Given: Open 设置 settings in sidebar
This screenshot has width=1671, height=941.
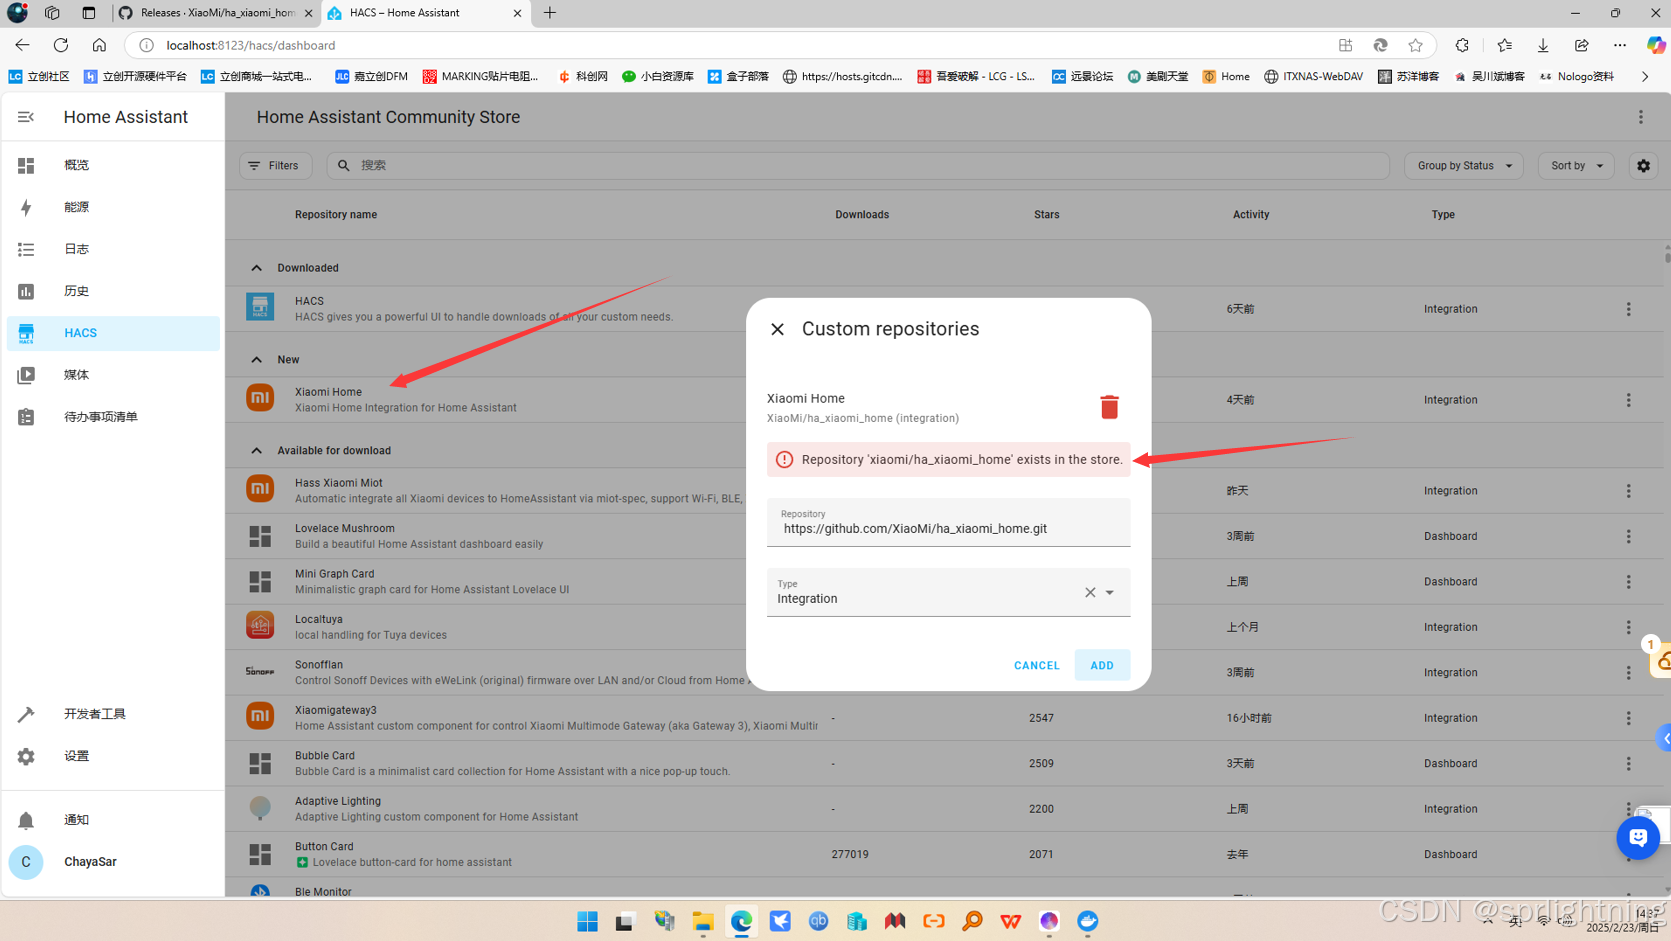Looking at the screenshot, I should tap(113, 756).
